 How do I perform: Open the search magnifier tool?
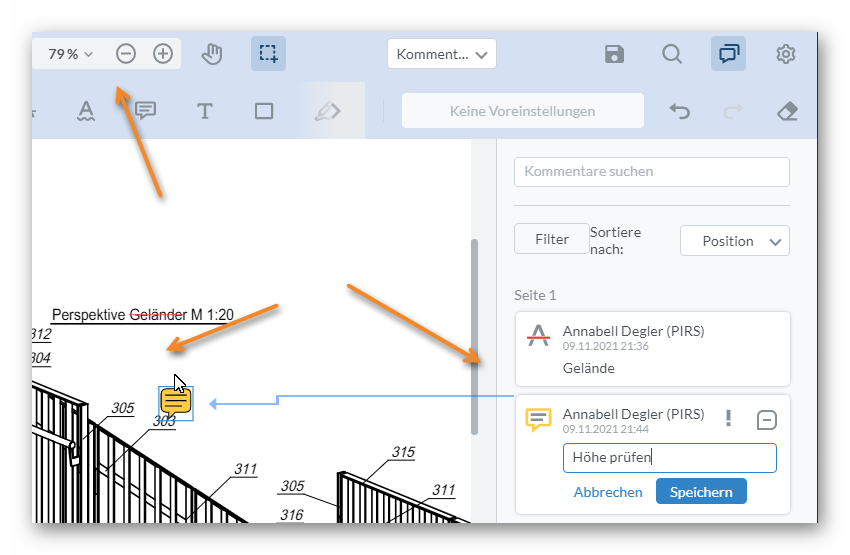(672, 54)
